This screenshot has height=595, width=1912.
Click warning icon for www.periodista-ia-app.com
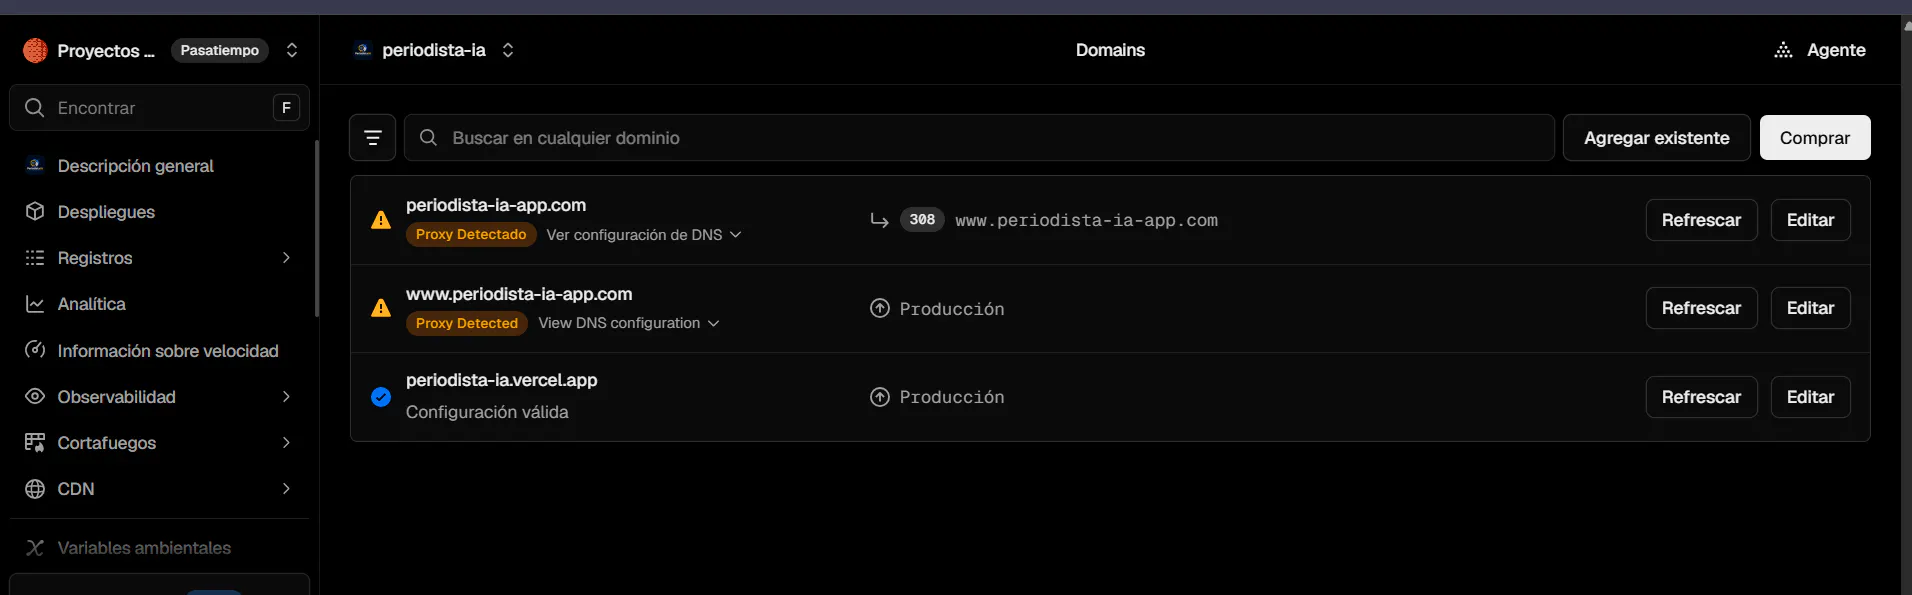click(x=381, y=308)
